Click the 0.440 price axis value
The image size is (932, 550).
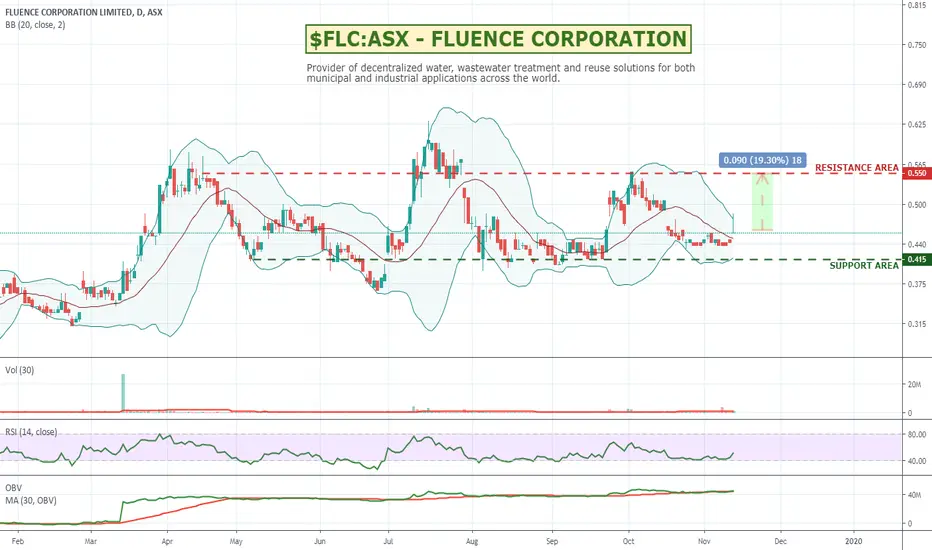[917, 244]
